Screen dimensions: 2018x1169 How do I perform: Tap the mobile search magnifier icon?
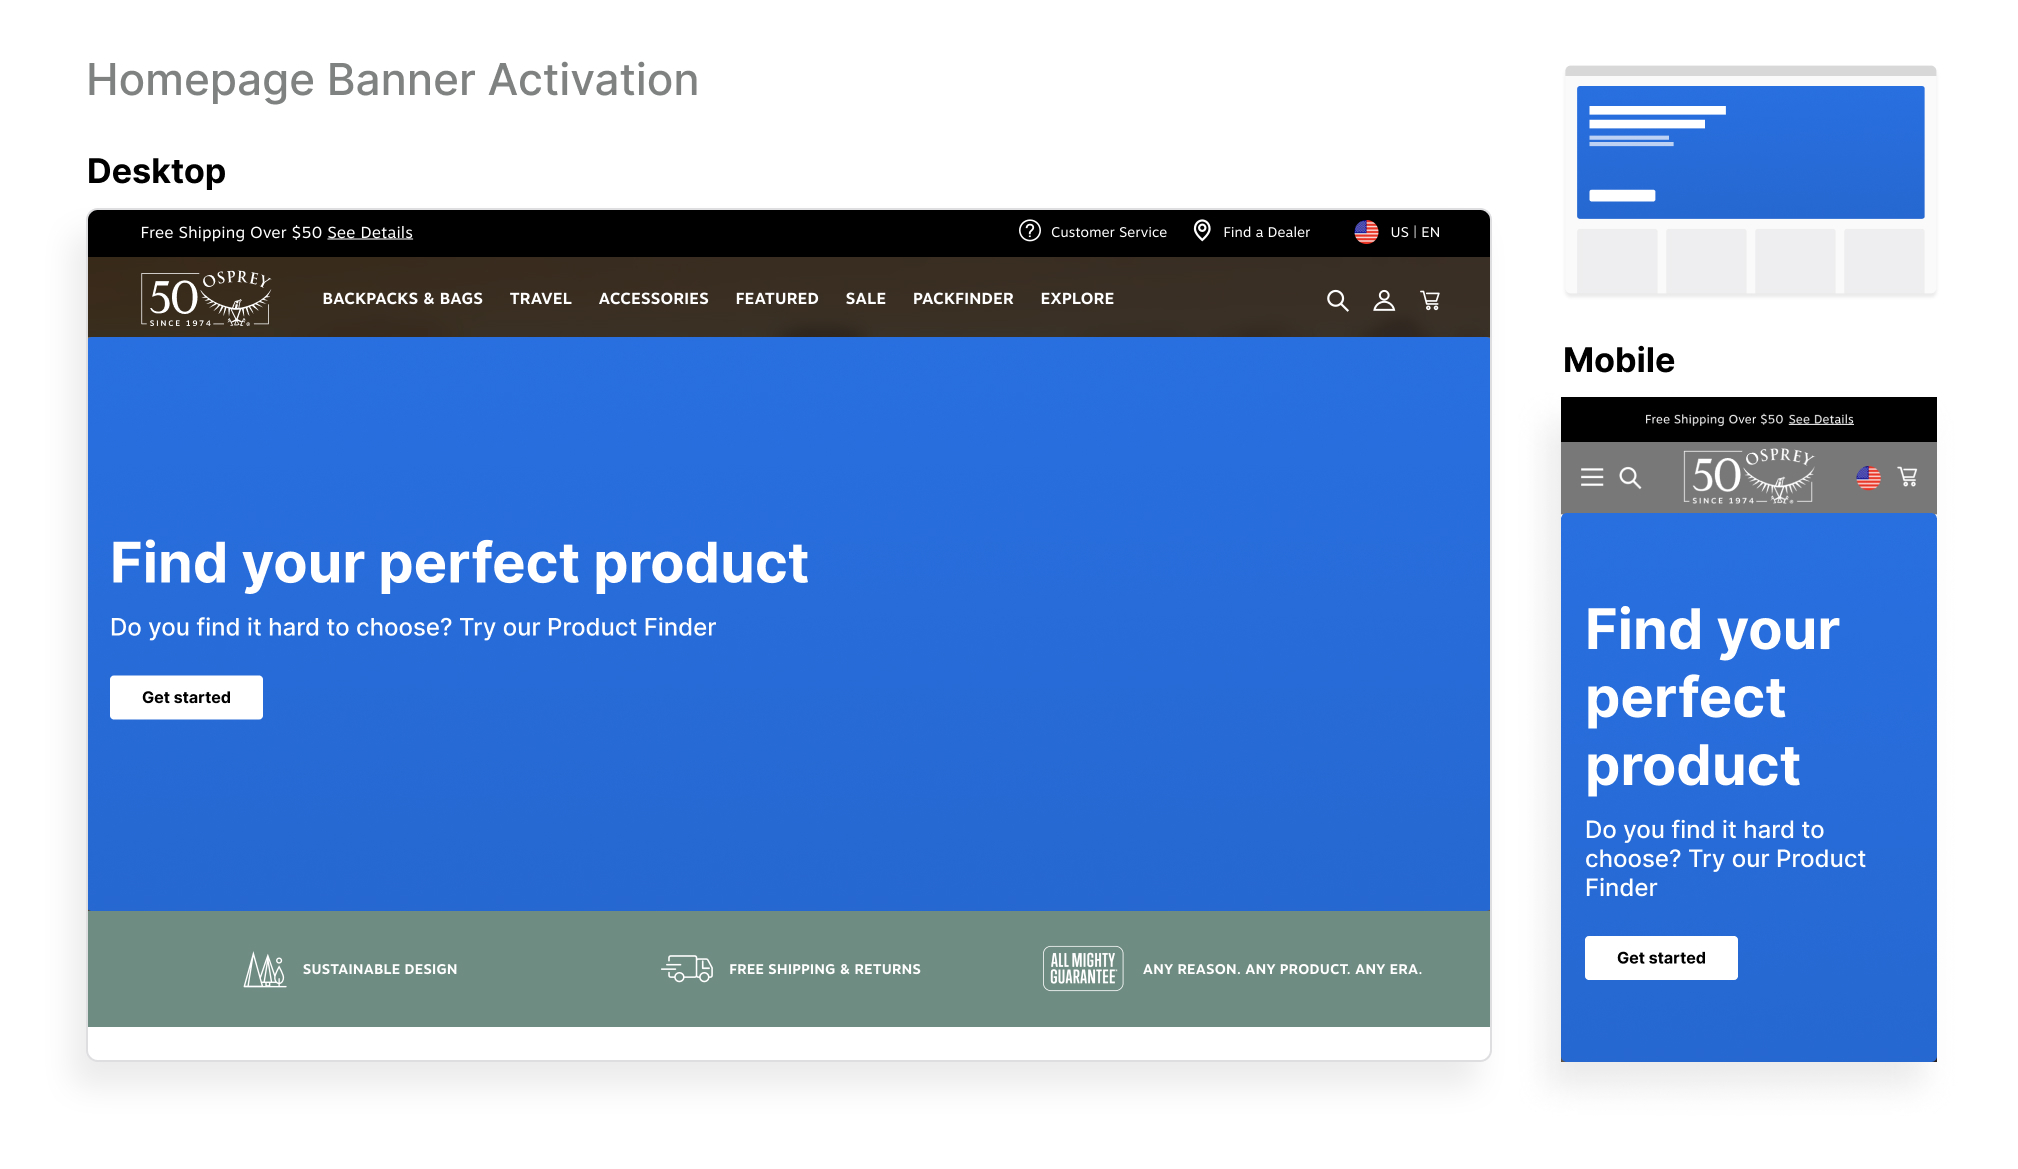[1630, 477]
